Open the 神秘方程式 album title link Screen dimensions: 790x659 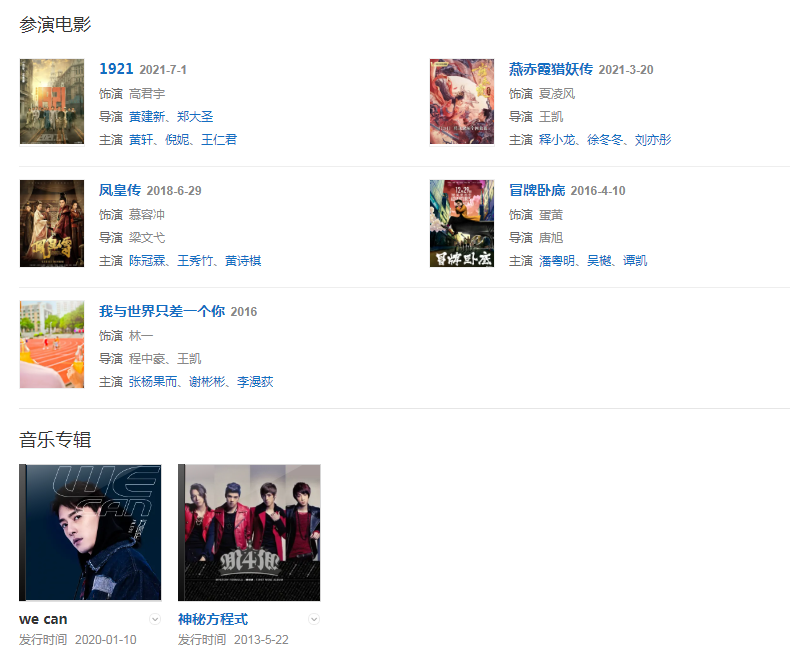point(213,619)
